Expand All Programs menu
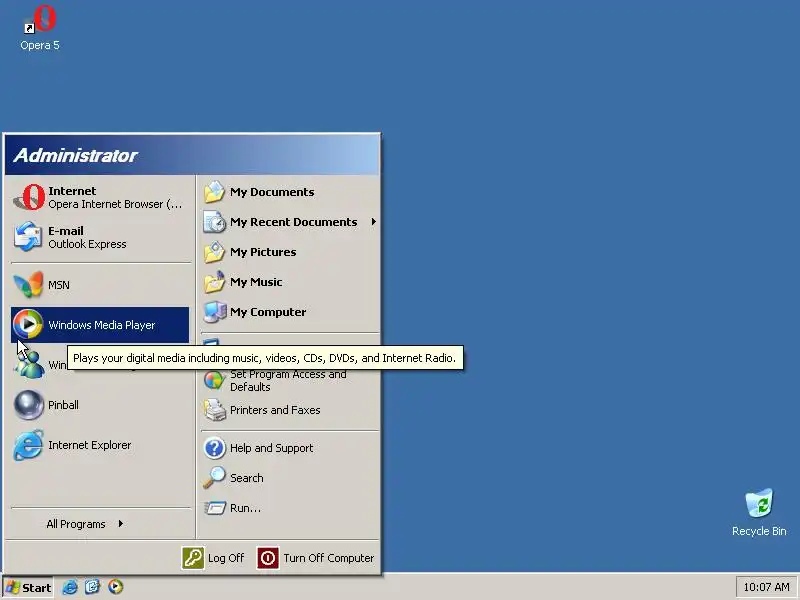This screenshot has height=600, width=800. (85, 524)
